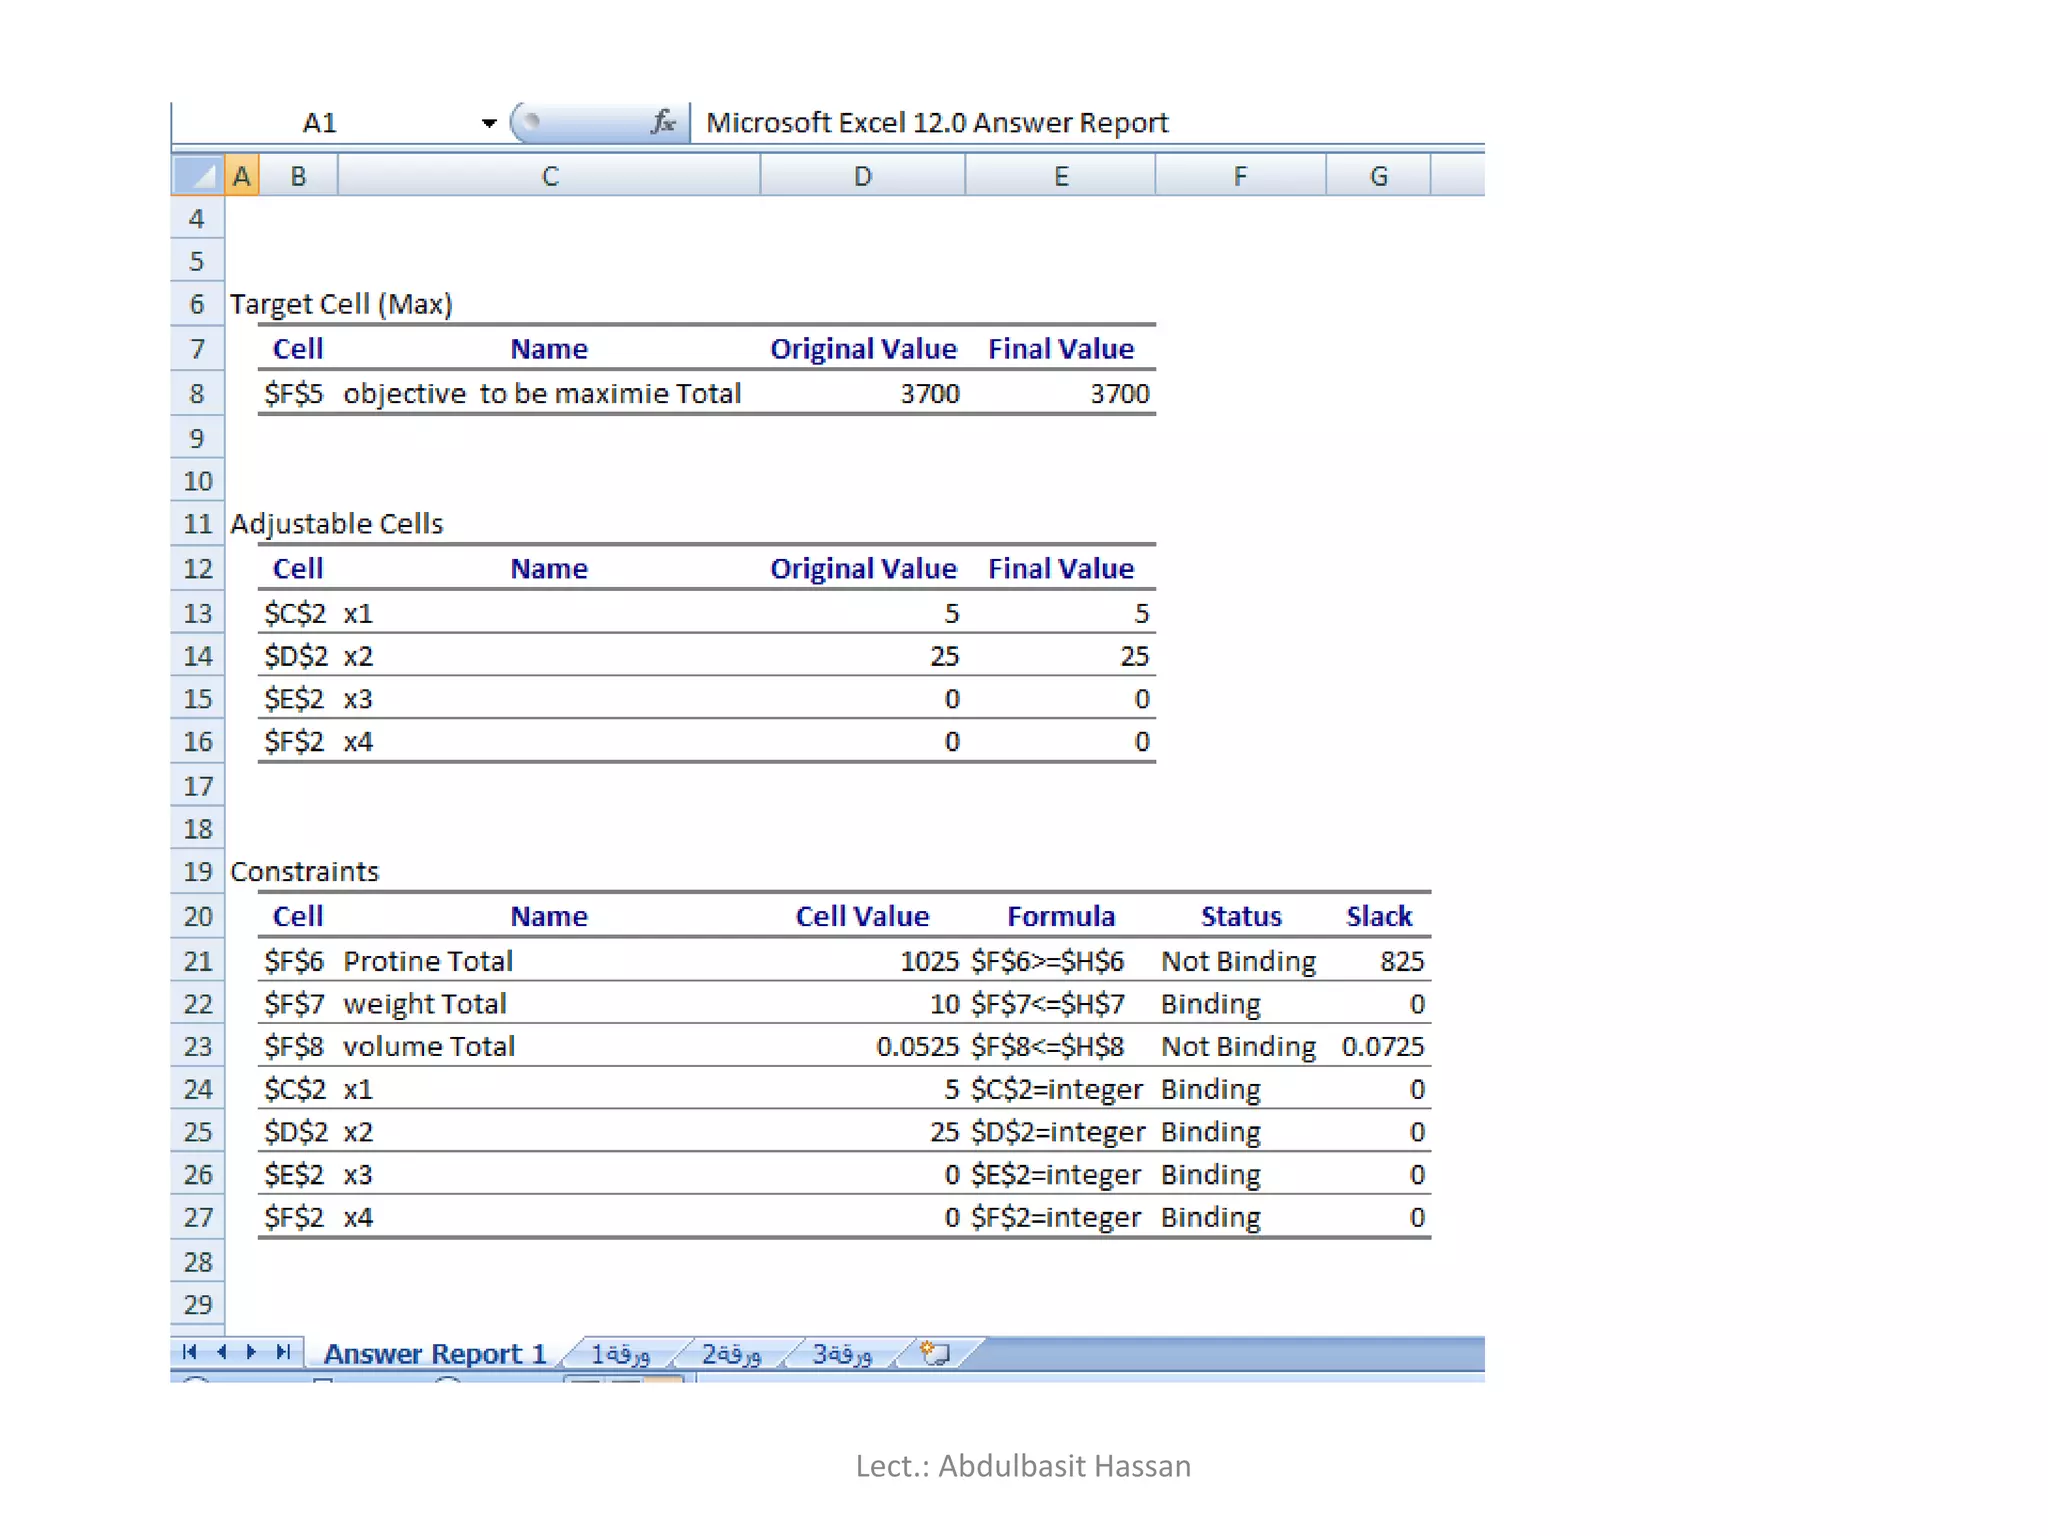
Task: Click the 3700 Final Value cell
Action: tap(1118, 393)
